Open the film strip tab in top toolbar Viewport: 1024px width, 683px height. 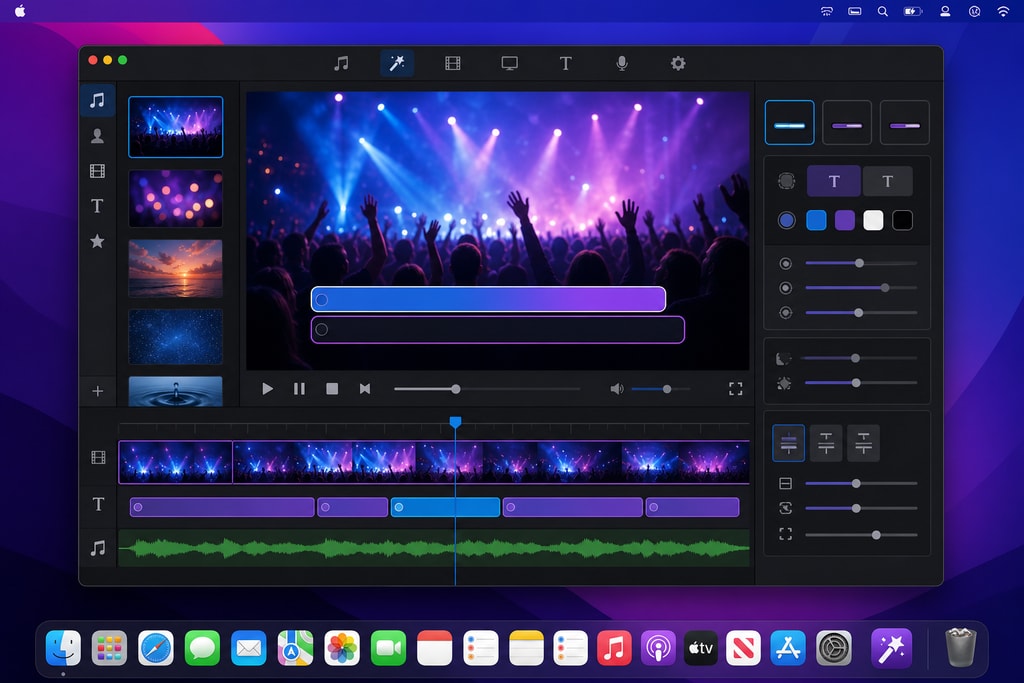pyautogui.click(x=453, y=63)
